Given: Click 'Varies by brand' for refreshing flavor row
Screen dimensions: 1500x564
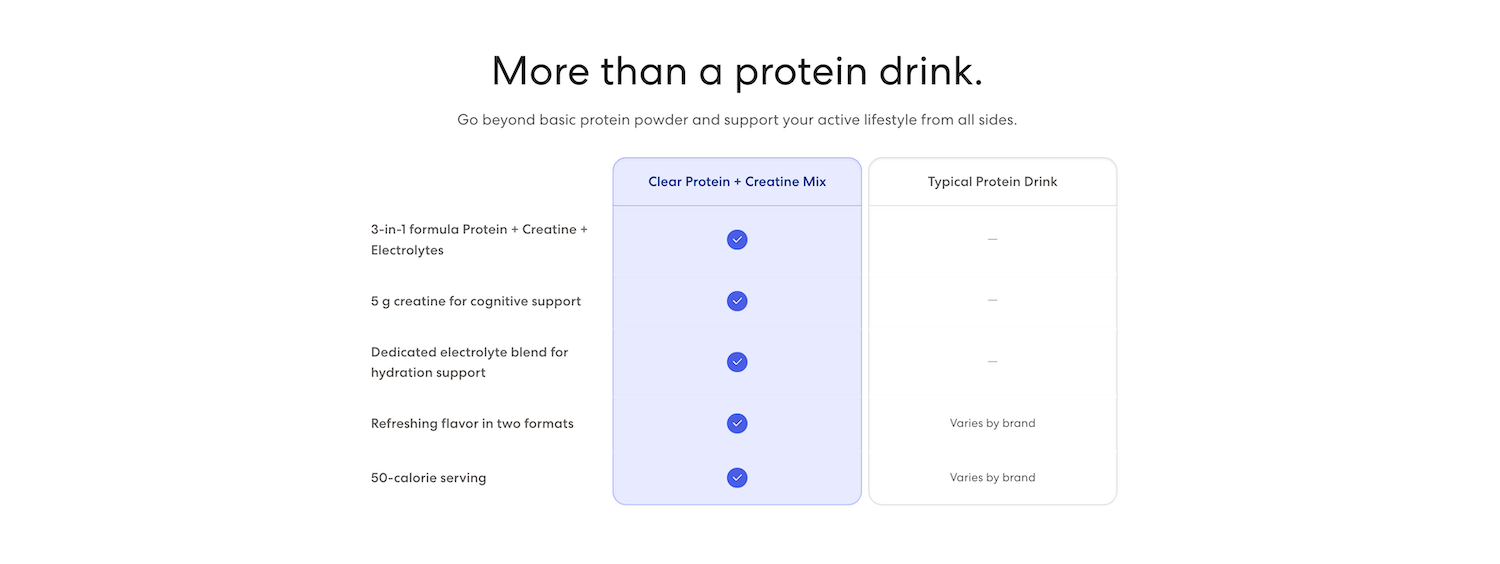Looking at the screenshot, I should tap(992, 423).
